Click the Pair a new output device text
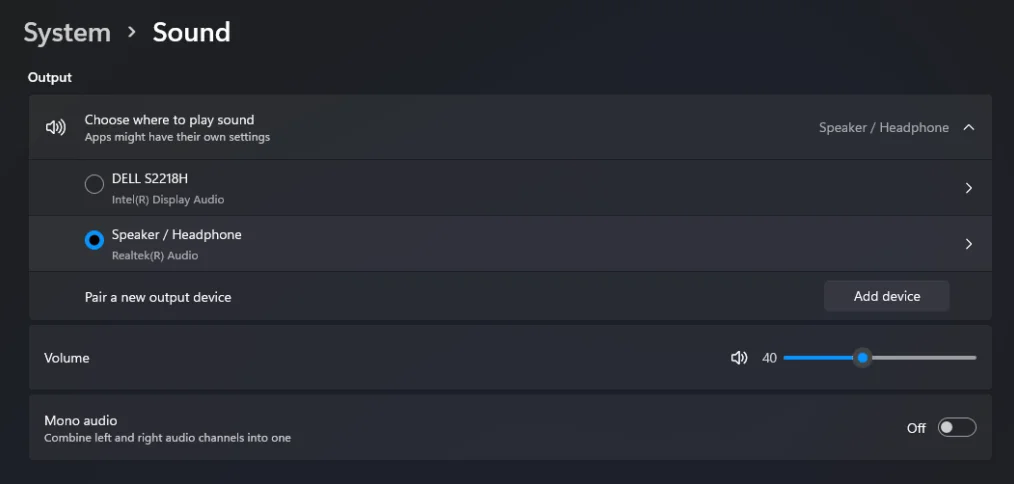This screenshot has width=1014, height=484. pyautogui.click(x=158, y=297)
